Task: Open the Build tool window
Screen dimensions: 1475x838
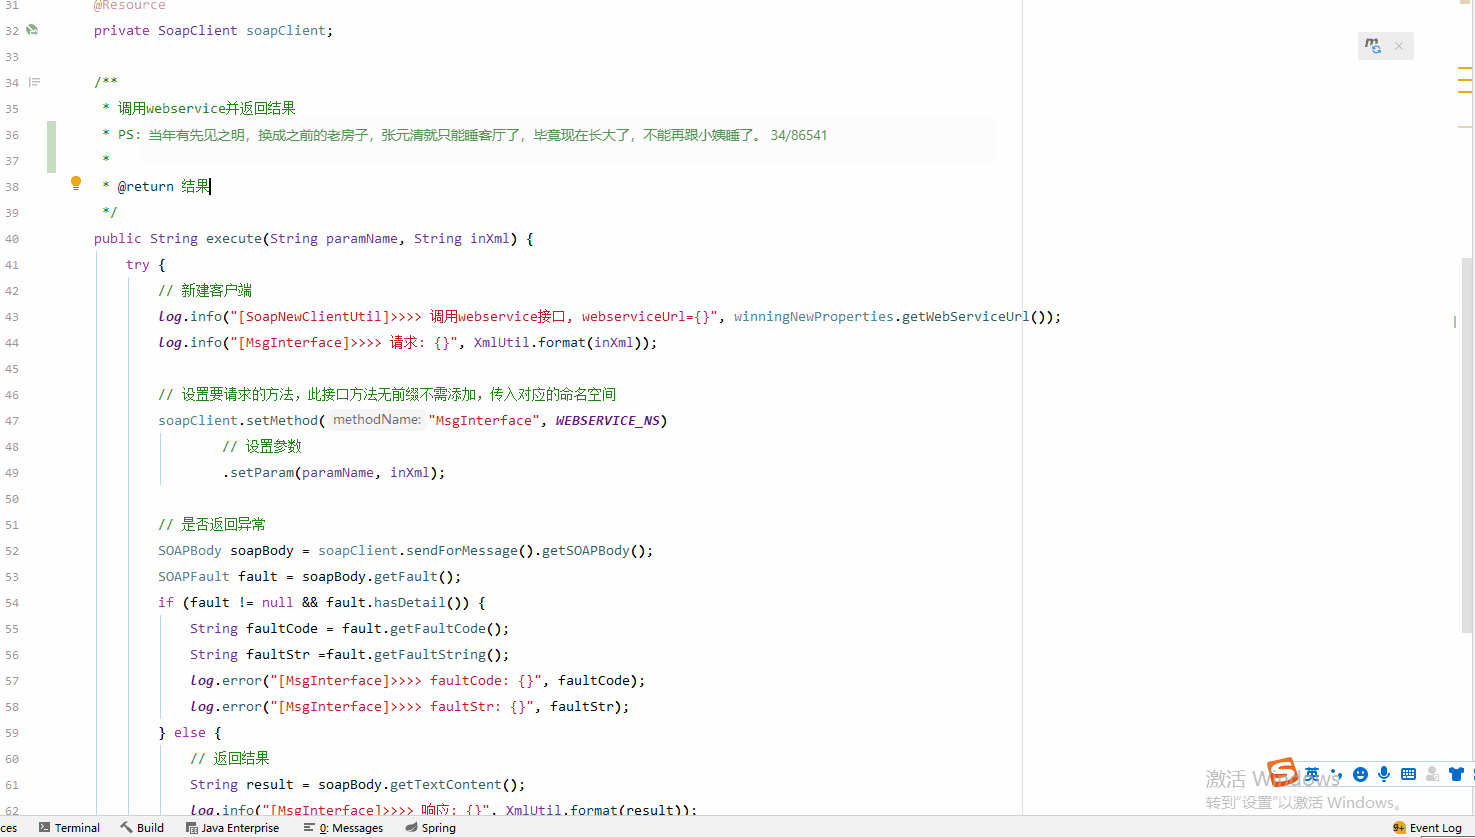Action: coord(142,827)
